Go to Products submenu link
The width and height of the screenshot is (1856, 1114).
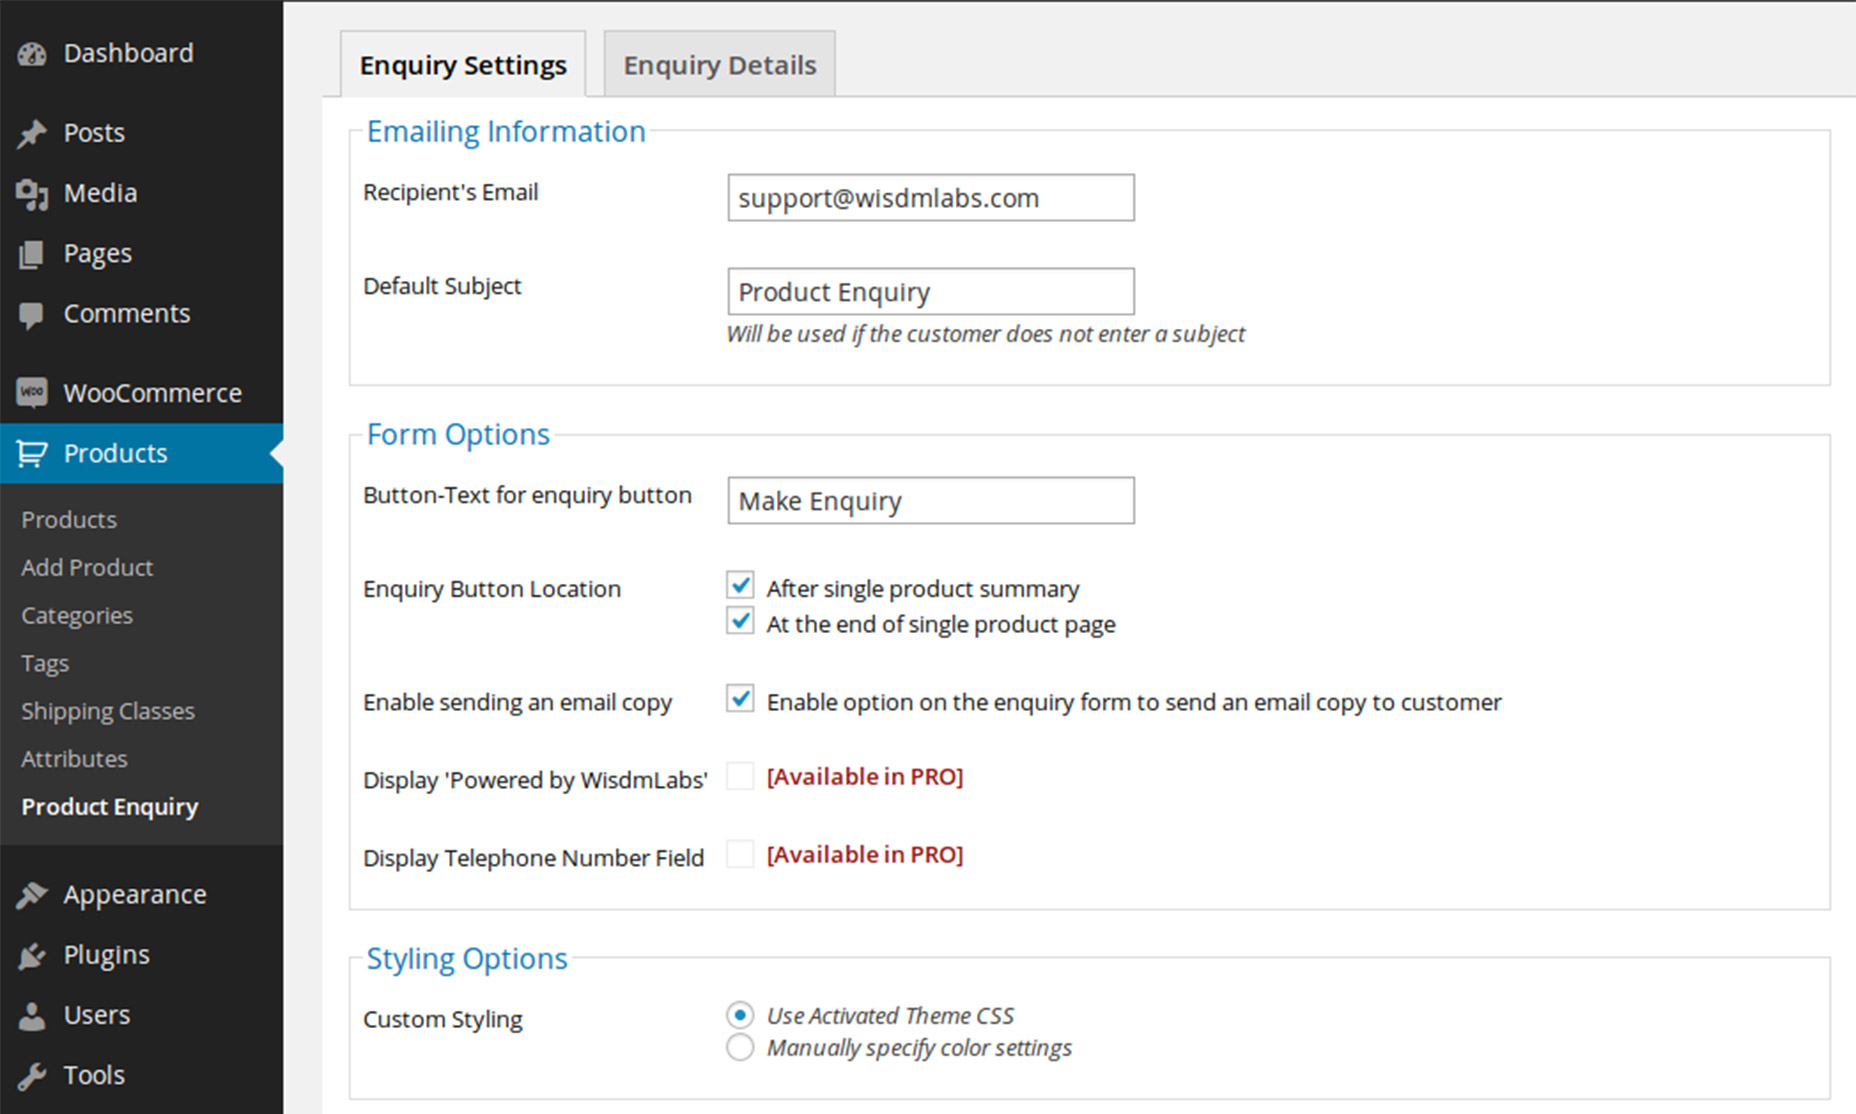(x=69, y=519)
